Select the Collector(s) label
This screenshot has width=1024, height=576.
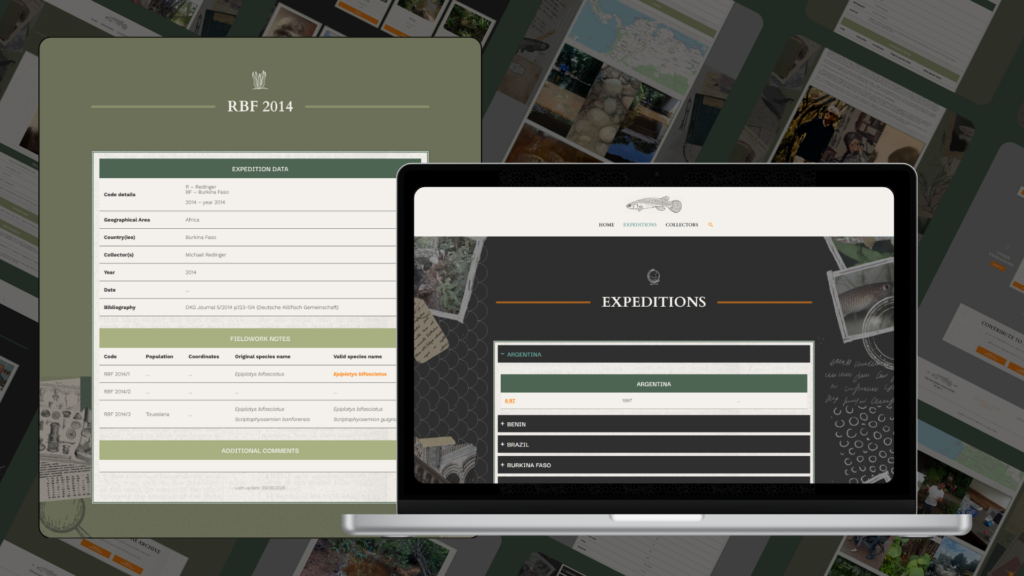coord(119,255)
